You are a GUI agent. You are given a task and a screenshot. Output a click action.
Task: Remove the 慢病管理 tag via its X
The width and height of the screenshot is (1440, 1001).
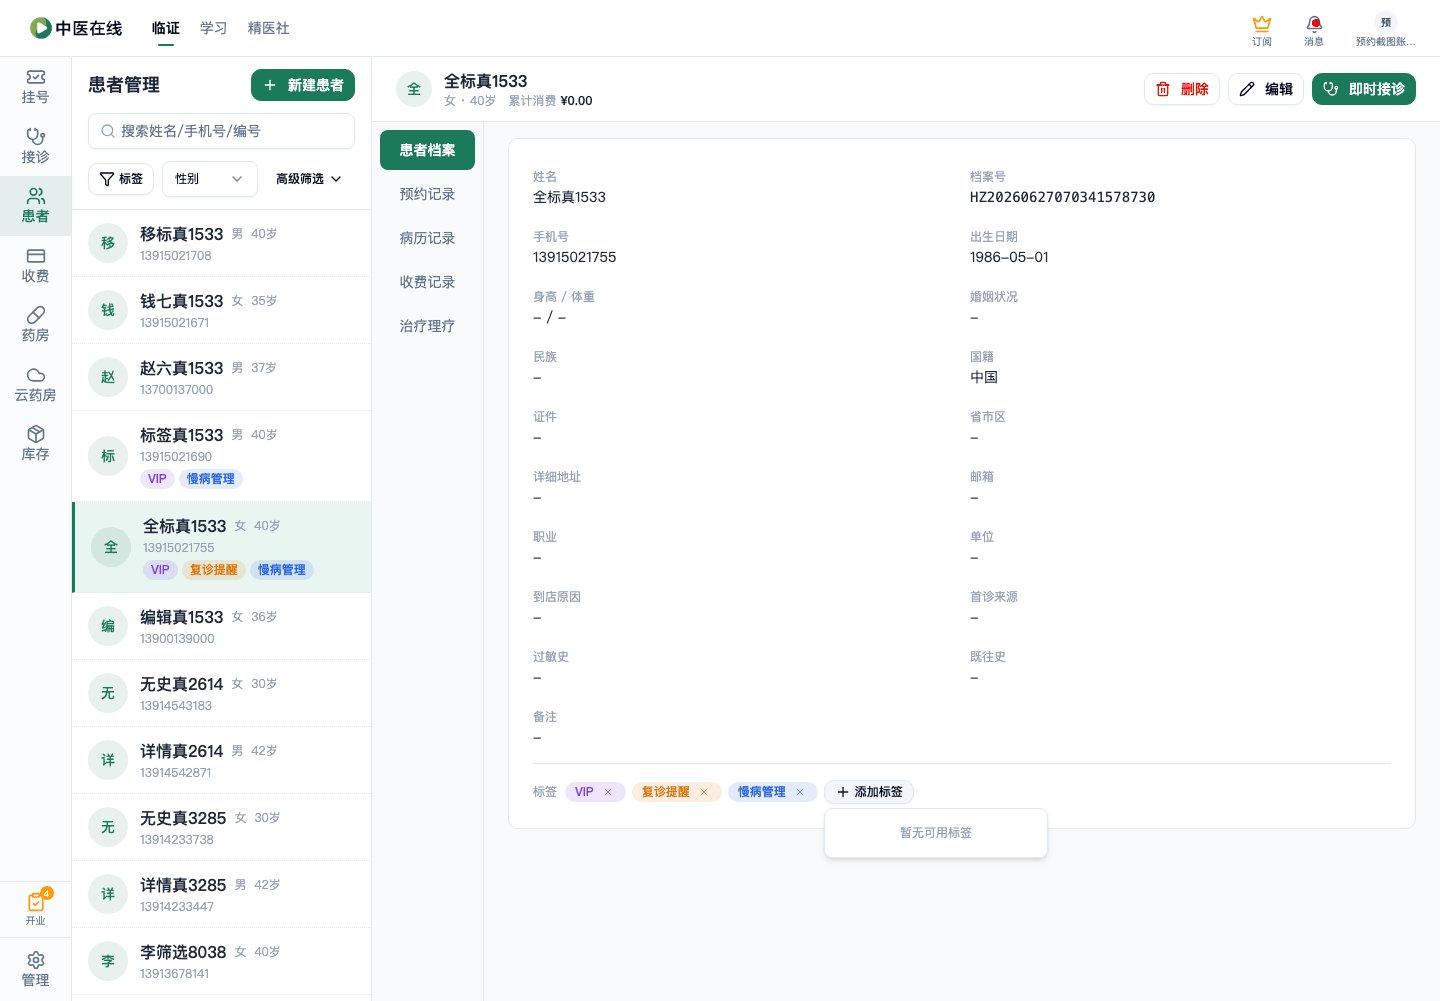[800, 792]
